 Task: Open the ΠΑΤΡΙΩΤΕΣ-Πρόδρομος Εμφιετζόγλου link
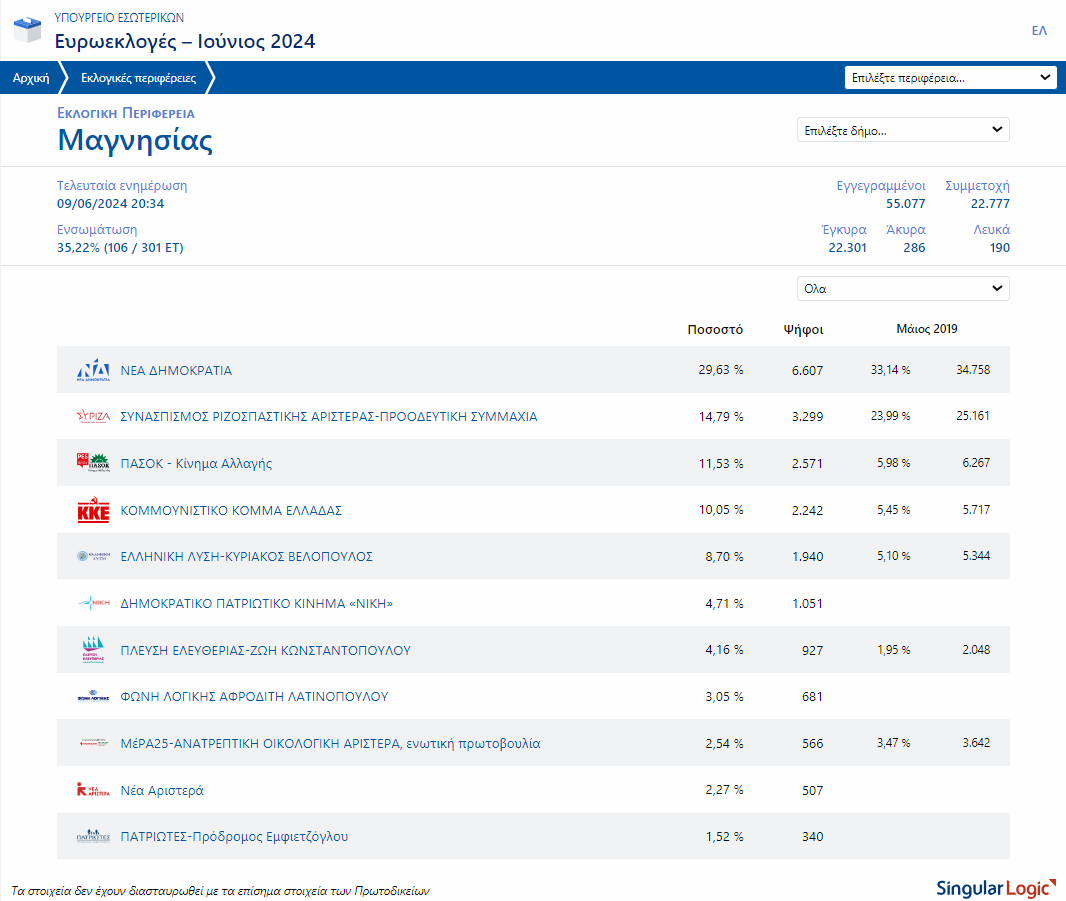pos(234,836)
